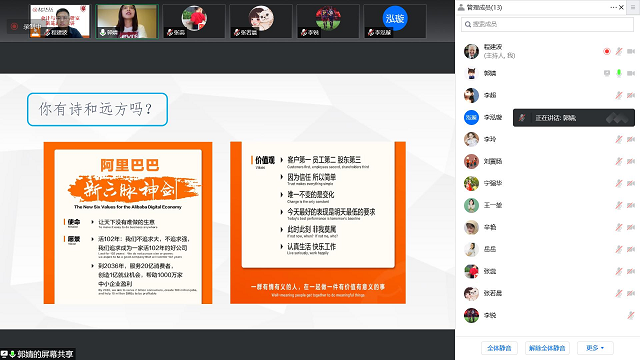This screenshot has width=640, height=360.
Task: Toggle the host's muted microphone
Action: (x=619, y=51)
